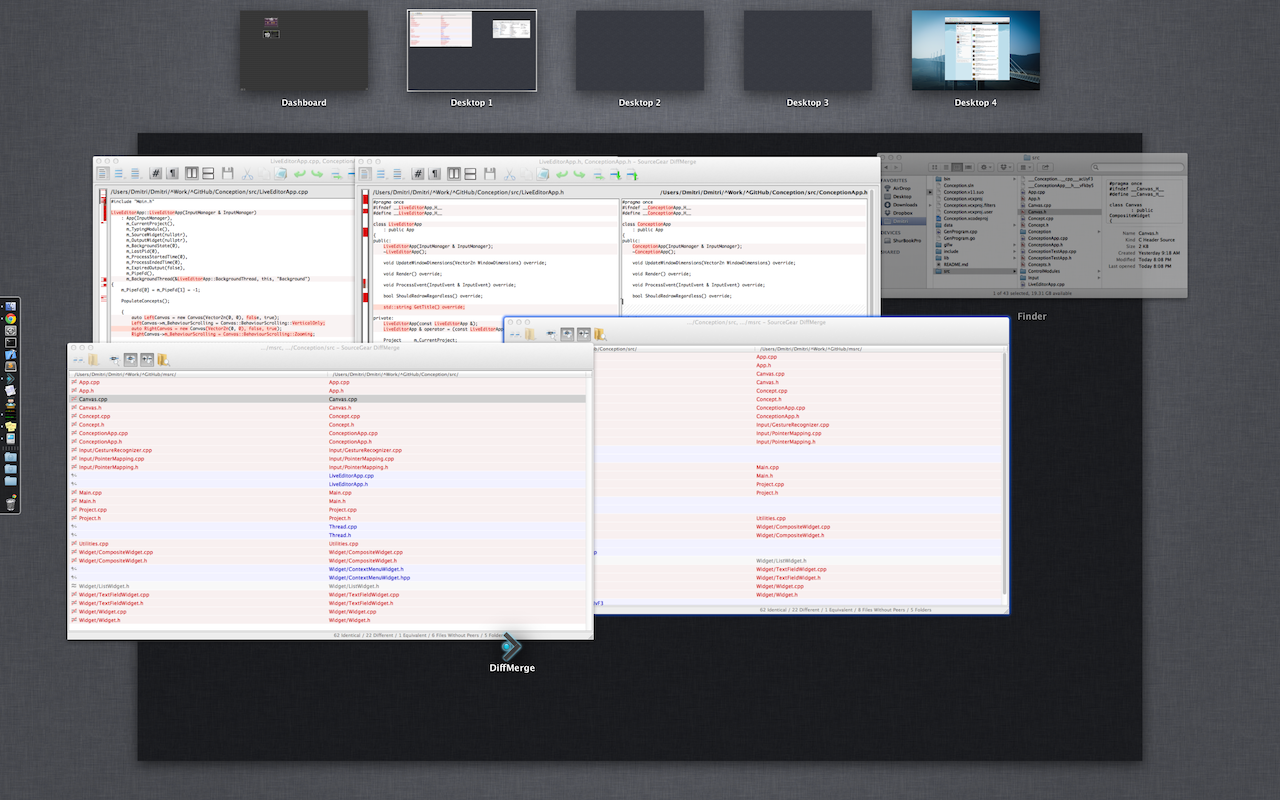Click Differences Only icon in LiveEditorApp.cpp window

click(x=118, y=173)
